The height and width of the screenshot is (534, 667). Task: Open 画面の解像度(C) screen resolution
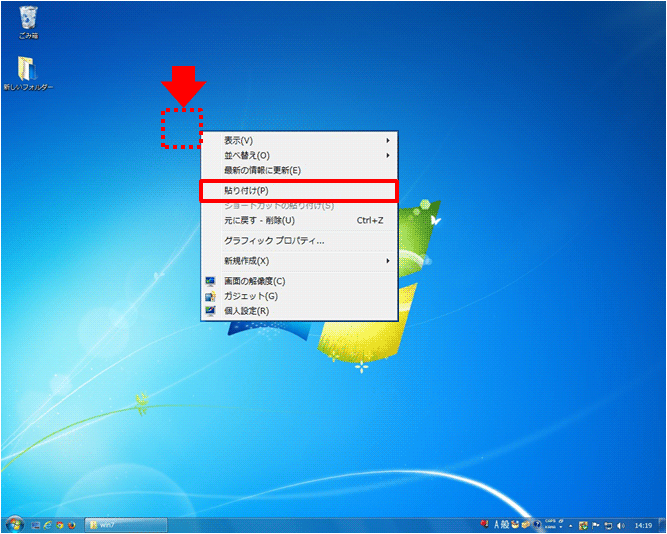pyautogui.click(x=299, y=281)
